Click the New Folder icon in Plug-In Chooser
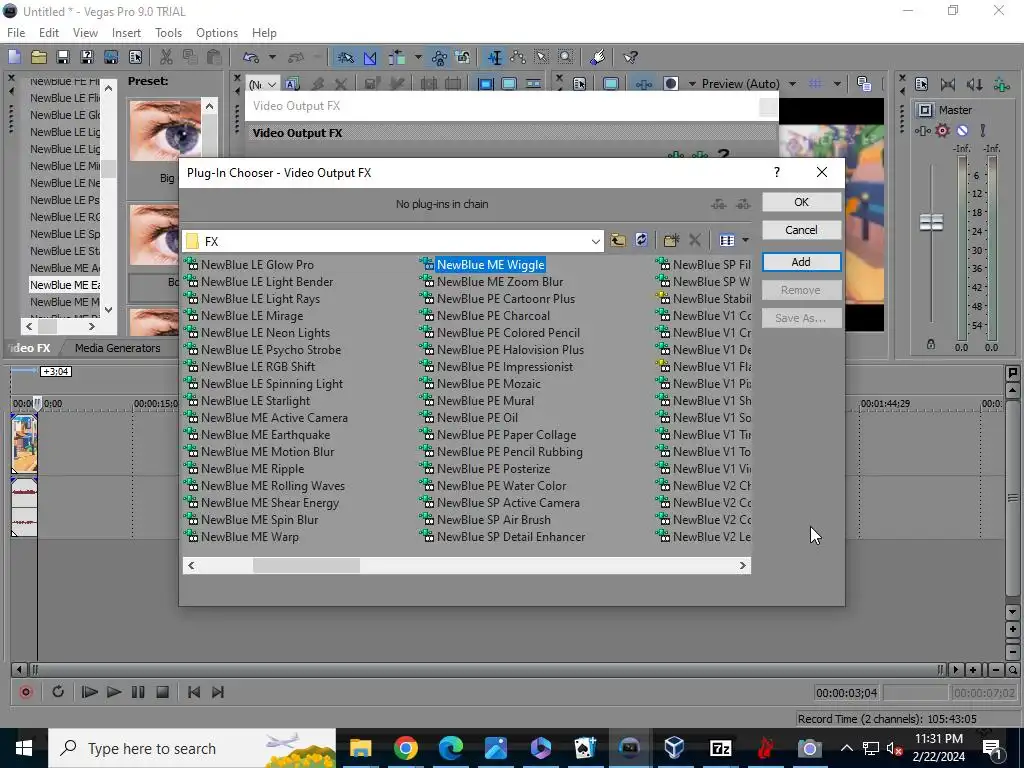The image size is (1024, 768). (x=671, y=240)
